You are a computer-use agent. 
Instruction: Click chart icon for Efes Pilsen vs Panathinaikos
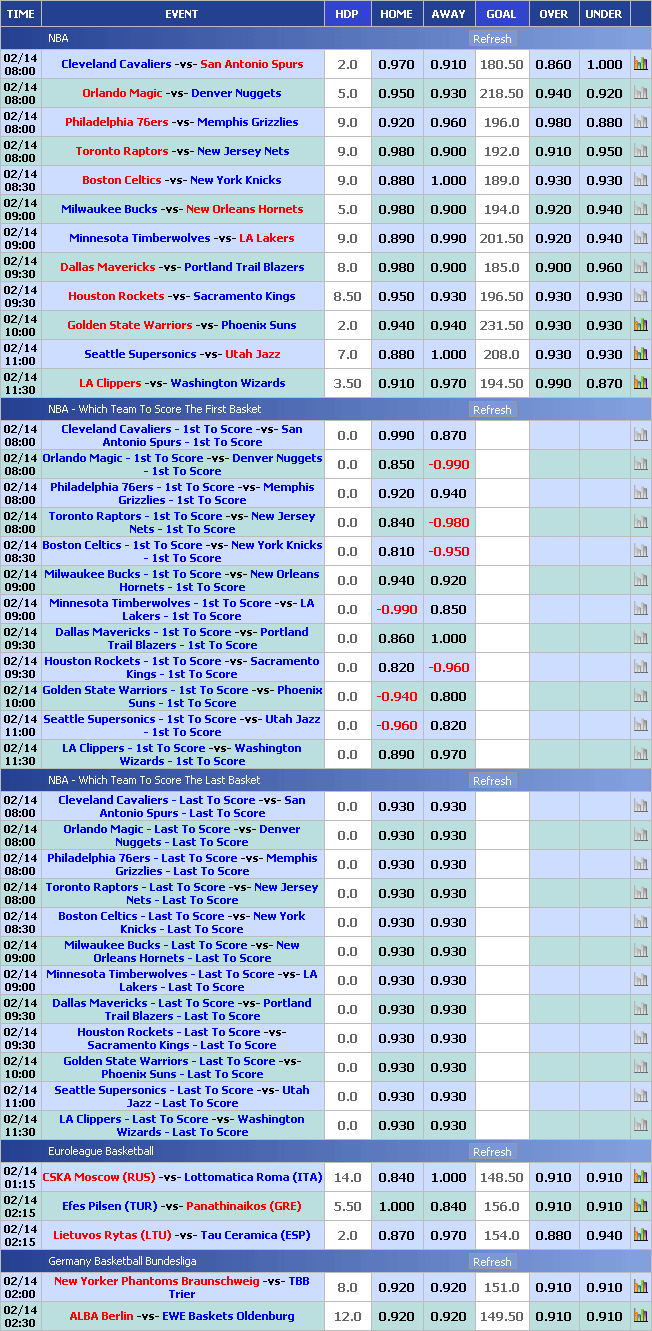tap(640, 1206)
